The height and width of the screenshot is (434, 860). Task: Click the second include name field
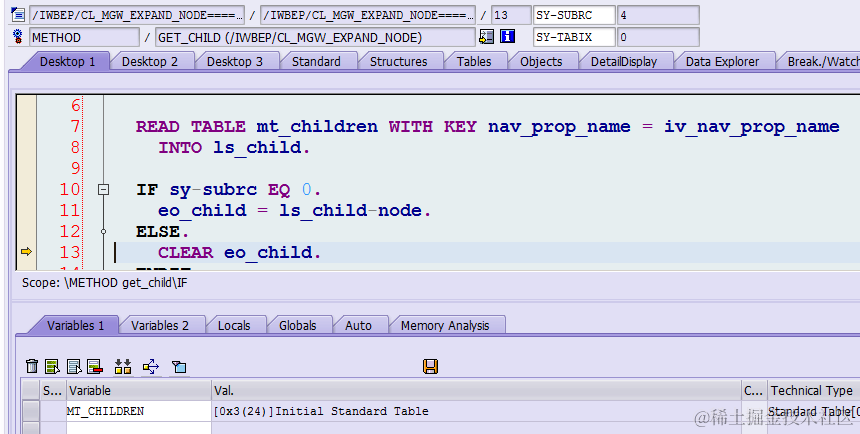click(x=367, y=15)
